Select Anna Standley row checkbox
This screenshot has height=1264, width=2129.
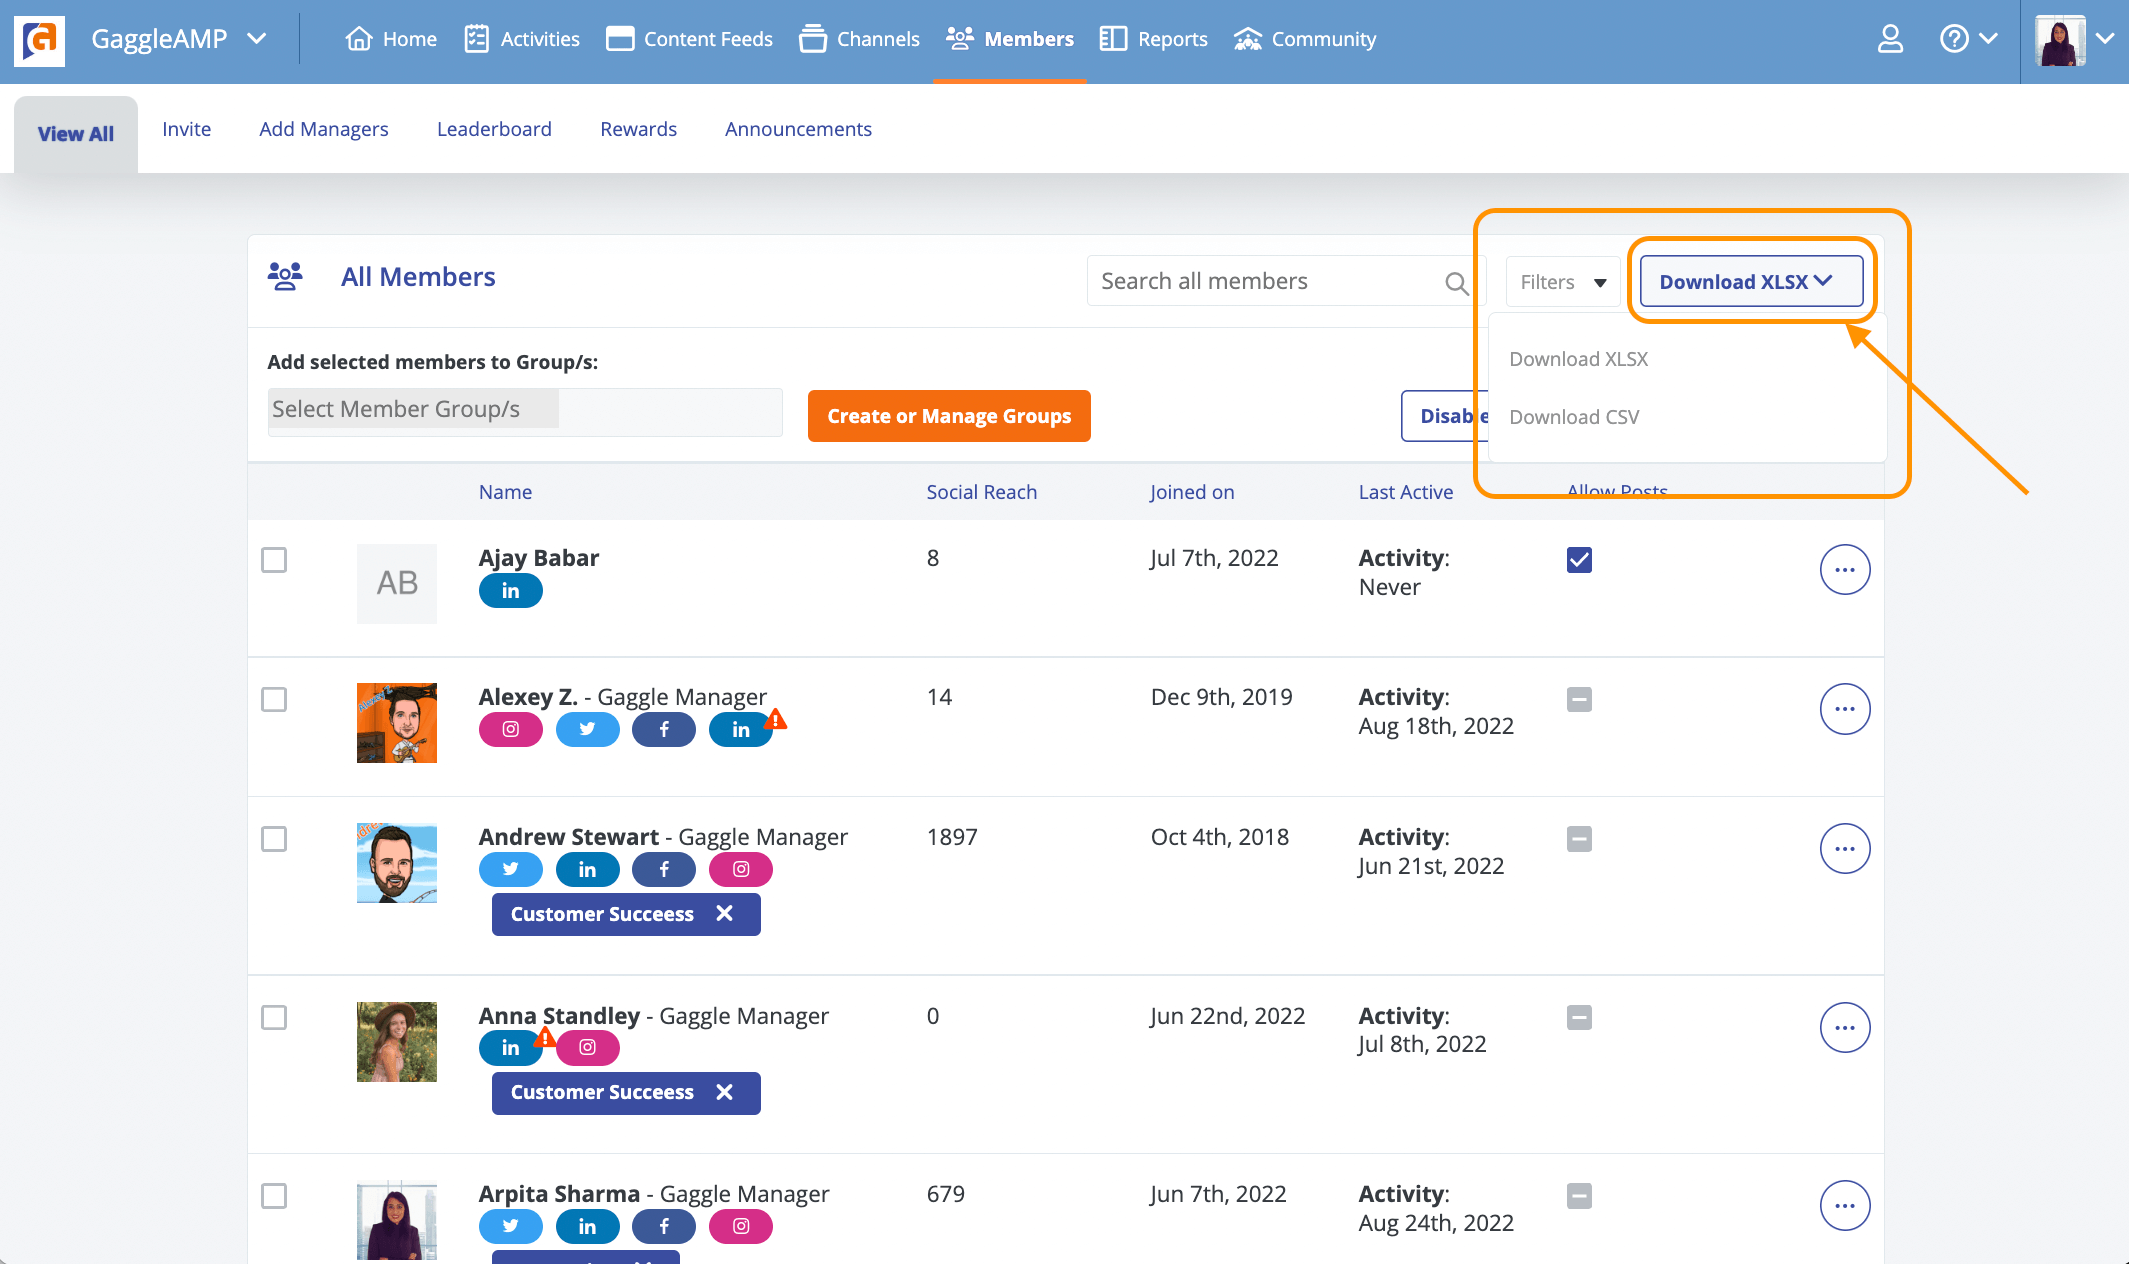pyautogui.click(x=274, y=1018)
